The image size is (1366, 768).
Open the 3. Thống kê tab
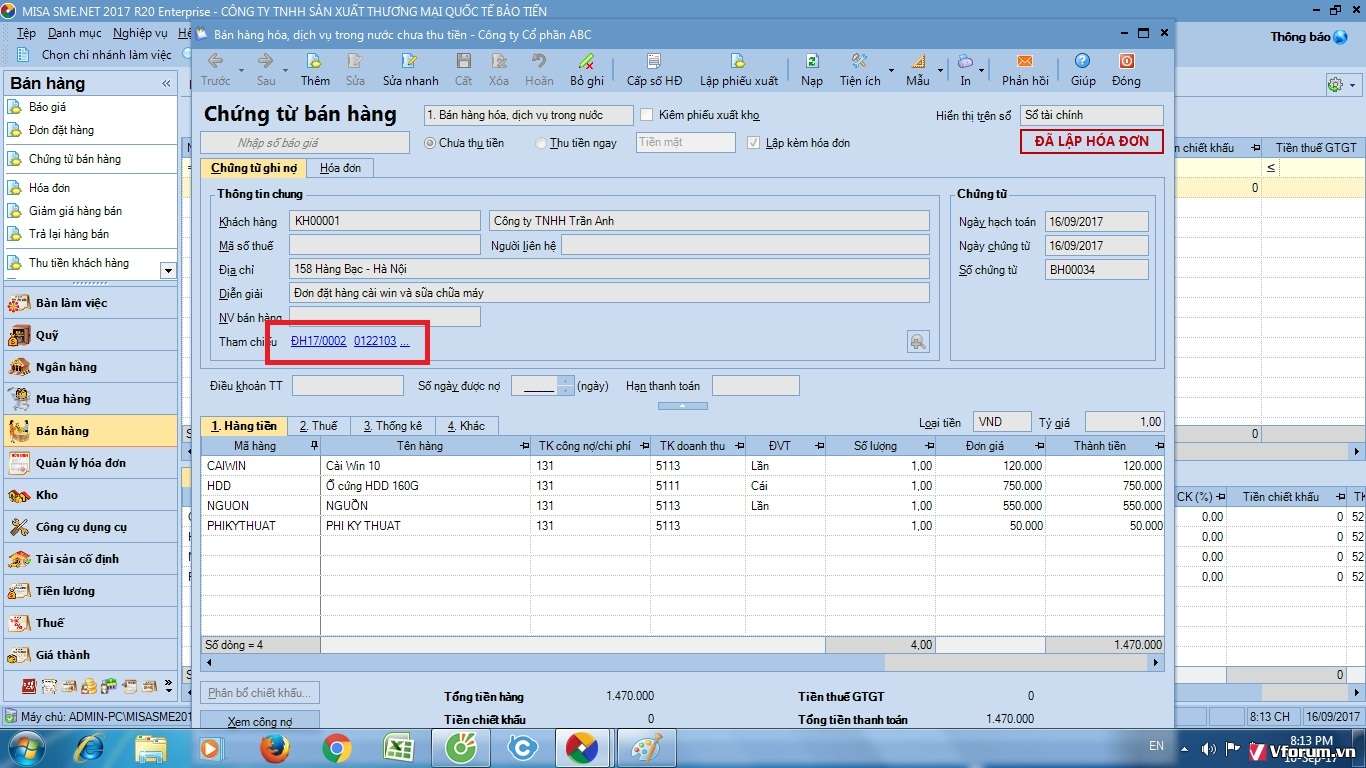coord(392,426)
